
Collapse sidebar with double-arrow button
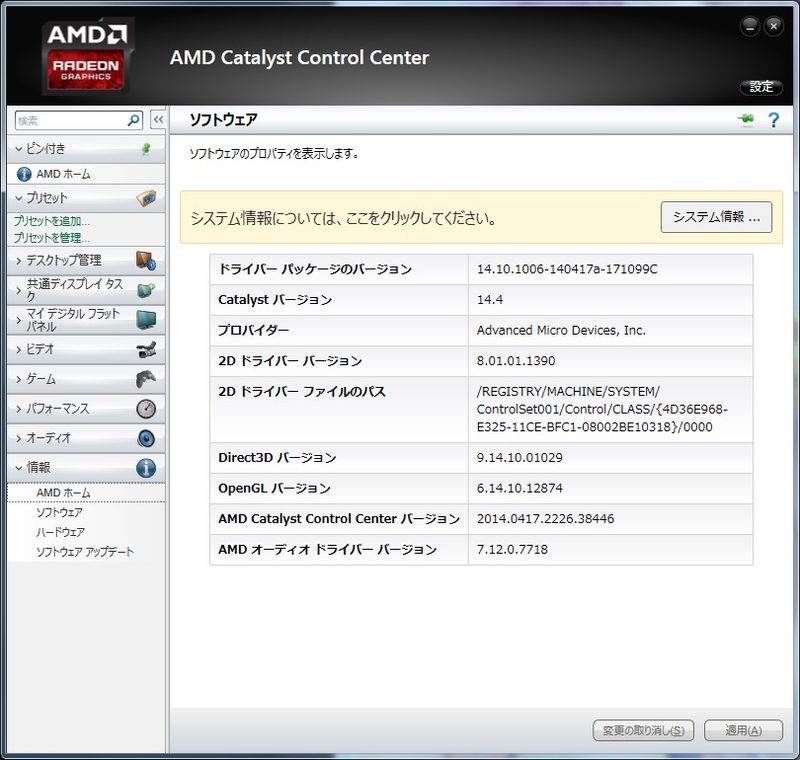click(x=158, y=120)
